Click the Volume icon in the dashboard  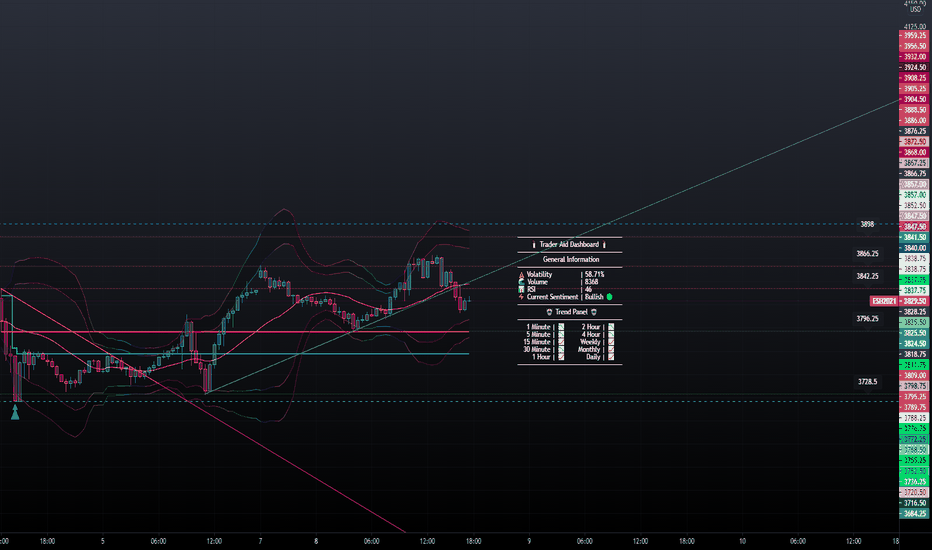pyautogui.click(x=521, y=282)
